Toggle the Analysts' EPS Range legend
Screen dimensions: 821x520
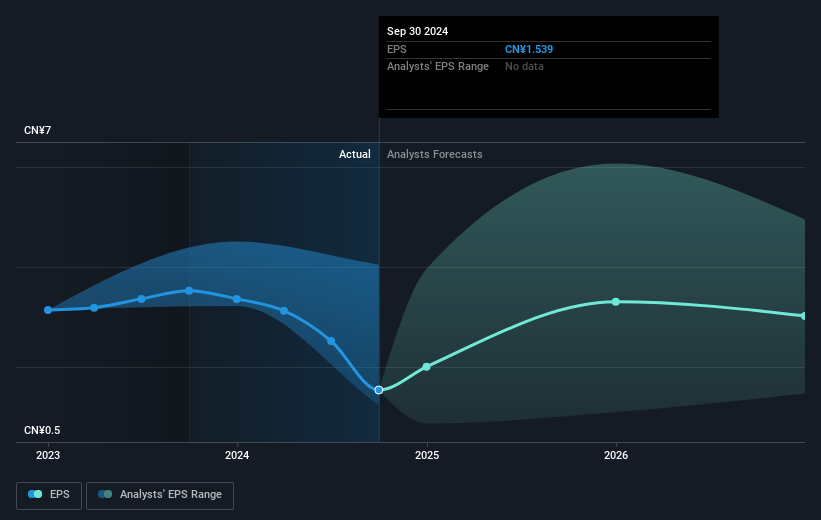(160, 495)
